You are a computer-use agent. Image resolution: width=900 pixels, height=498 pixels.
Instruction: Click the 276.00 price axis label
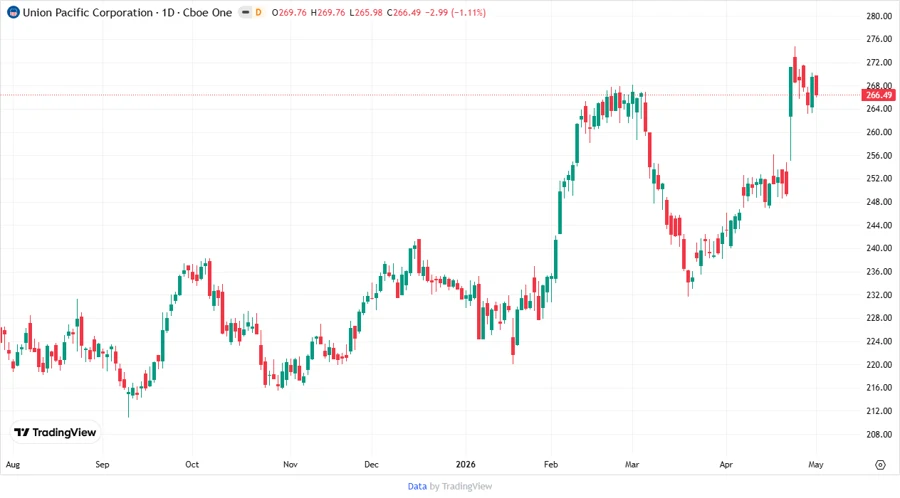[x=879, y=39]
